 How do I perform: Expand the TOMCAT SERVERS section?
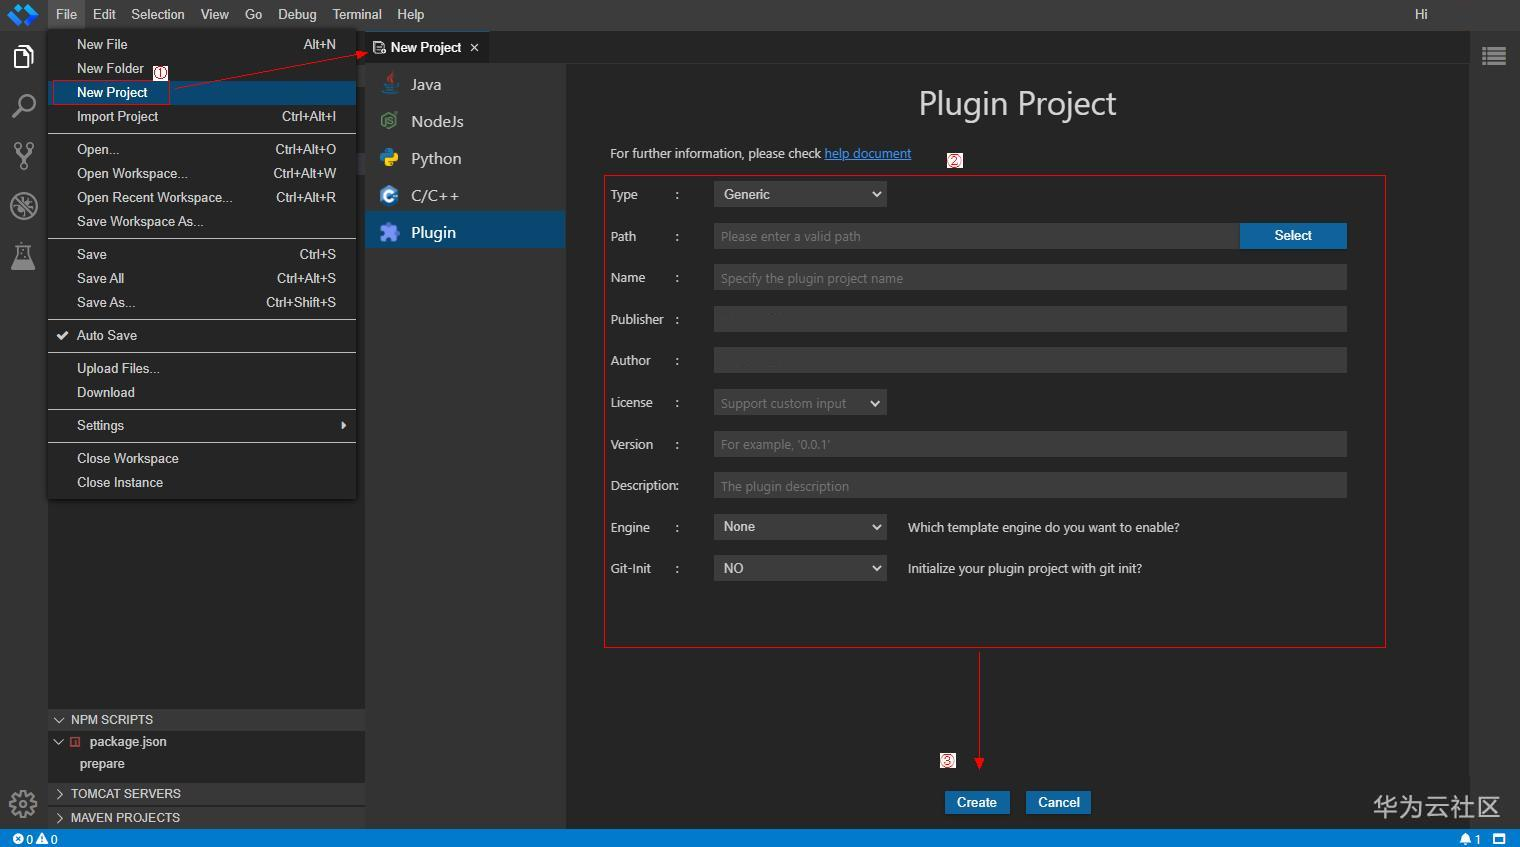coord(125,794)
